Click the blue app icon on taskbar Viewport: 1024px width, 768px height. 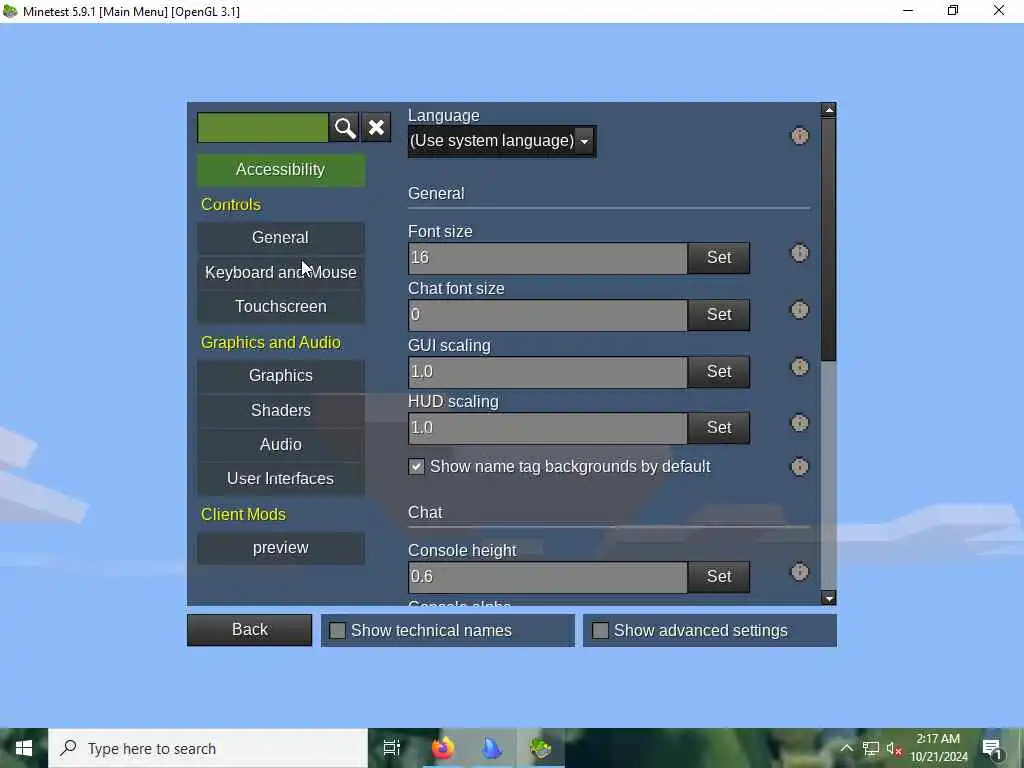(492, 748)
